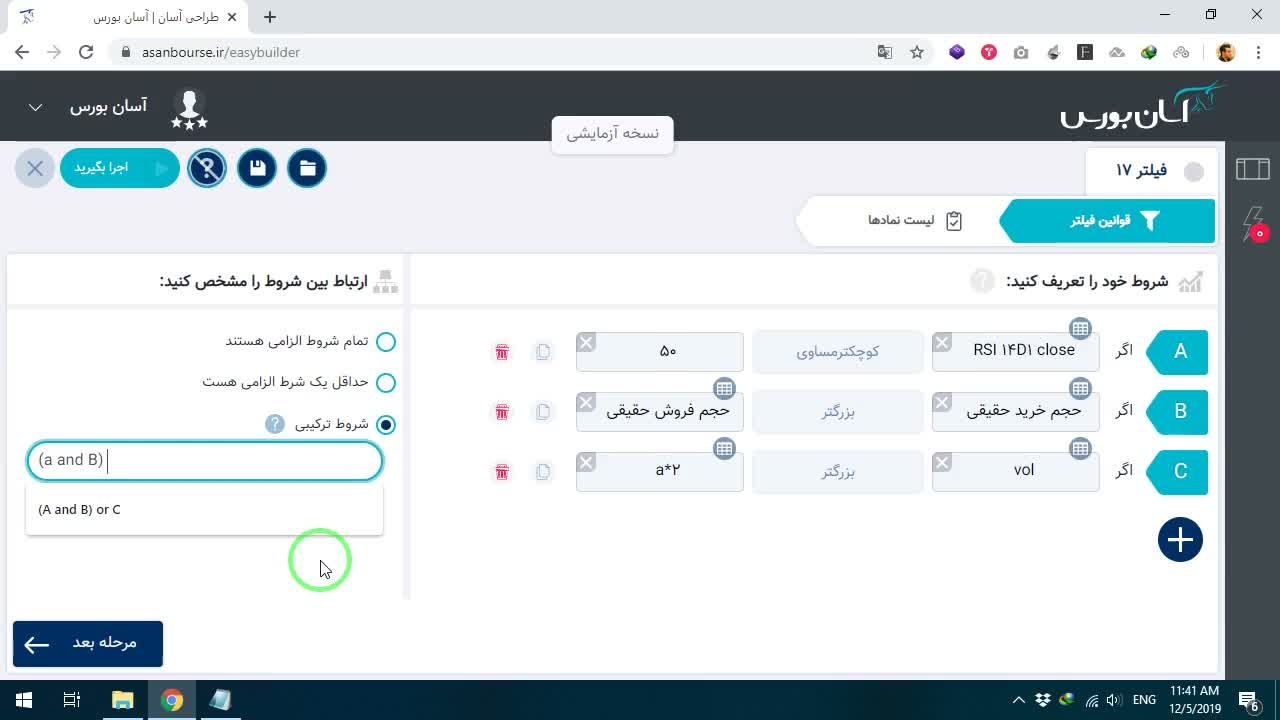The height and width of the screenshot is (720, 1280).
Task: Select condition label C
Action: tap(1178, 472)
